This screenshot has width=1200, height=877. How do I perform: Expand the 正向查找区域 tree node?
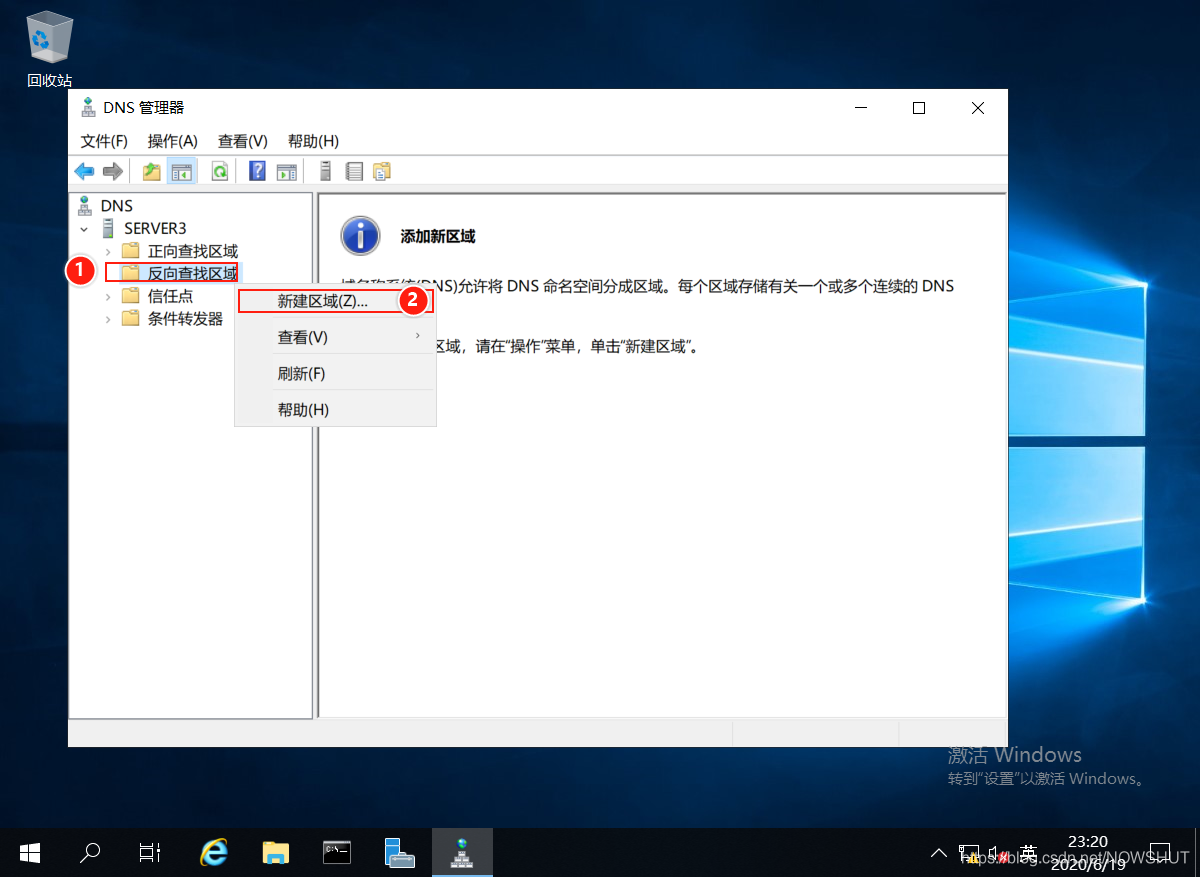107,250
